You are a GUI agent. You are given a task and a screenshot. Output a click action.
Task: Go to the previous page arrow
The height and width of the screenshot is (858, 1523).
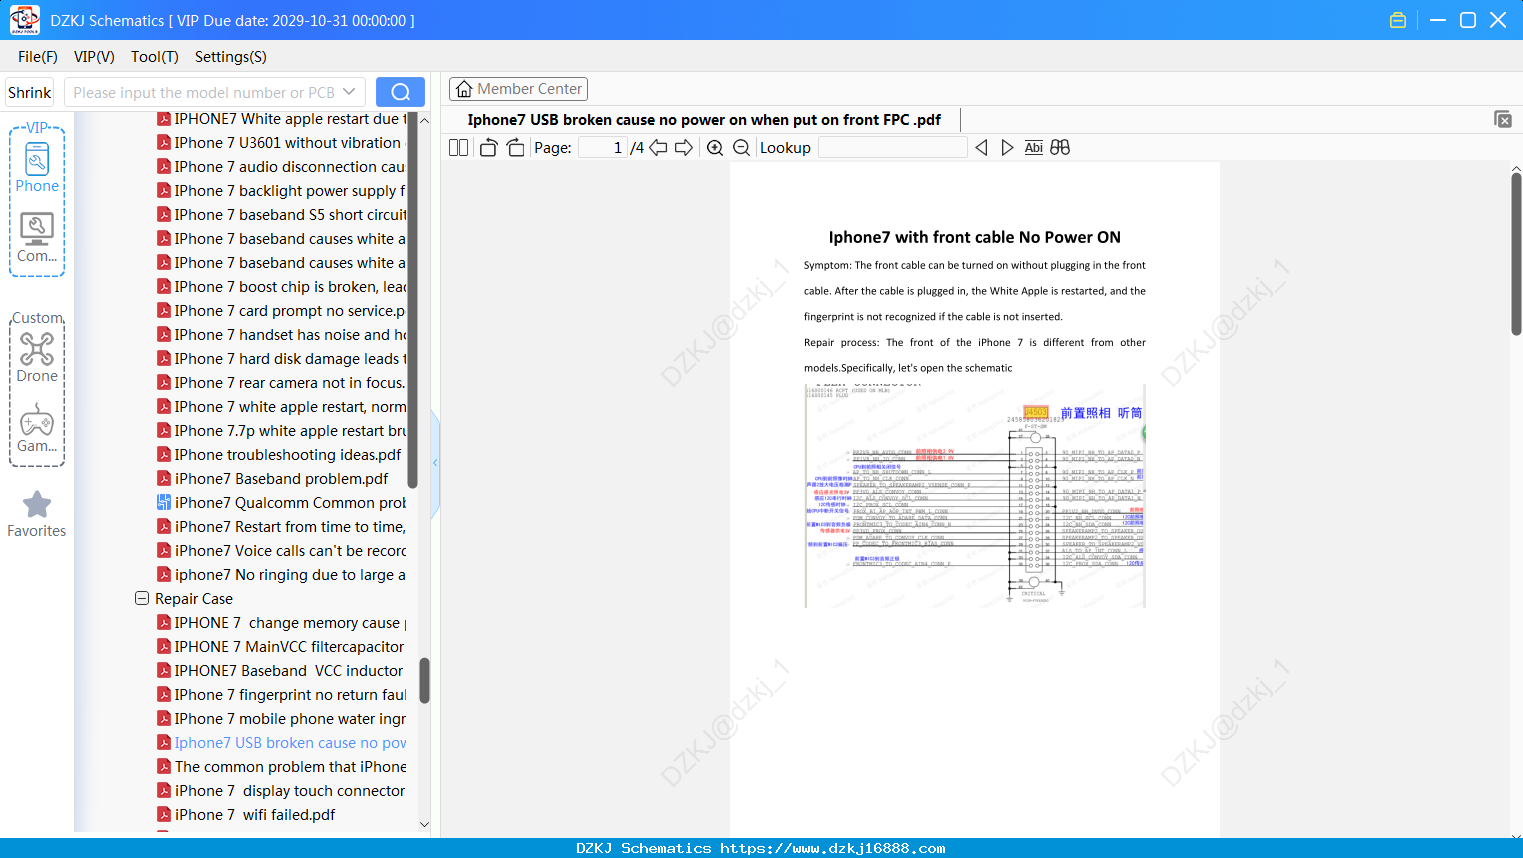tap(658, 148)
